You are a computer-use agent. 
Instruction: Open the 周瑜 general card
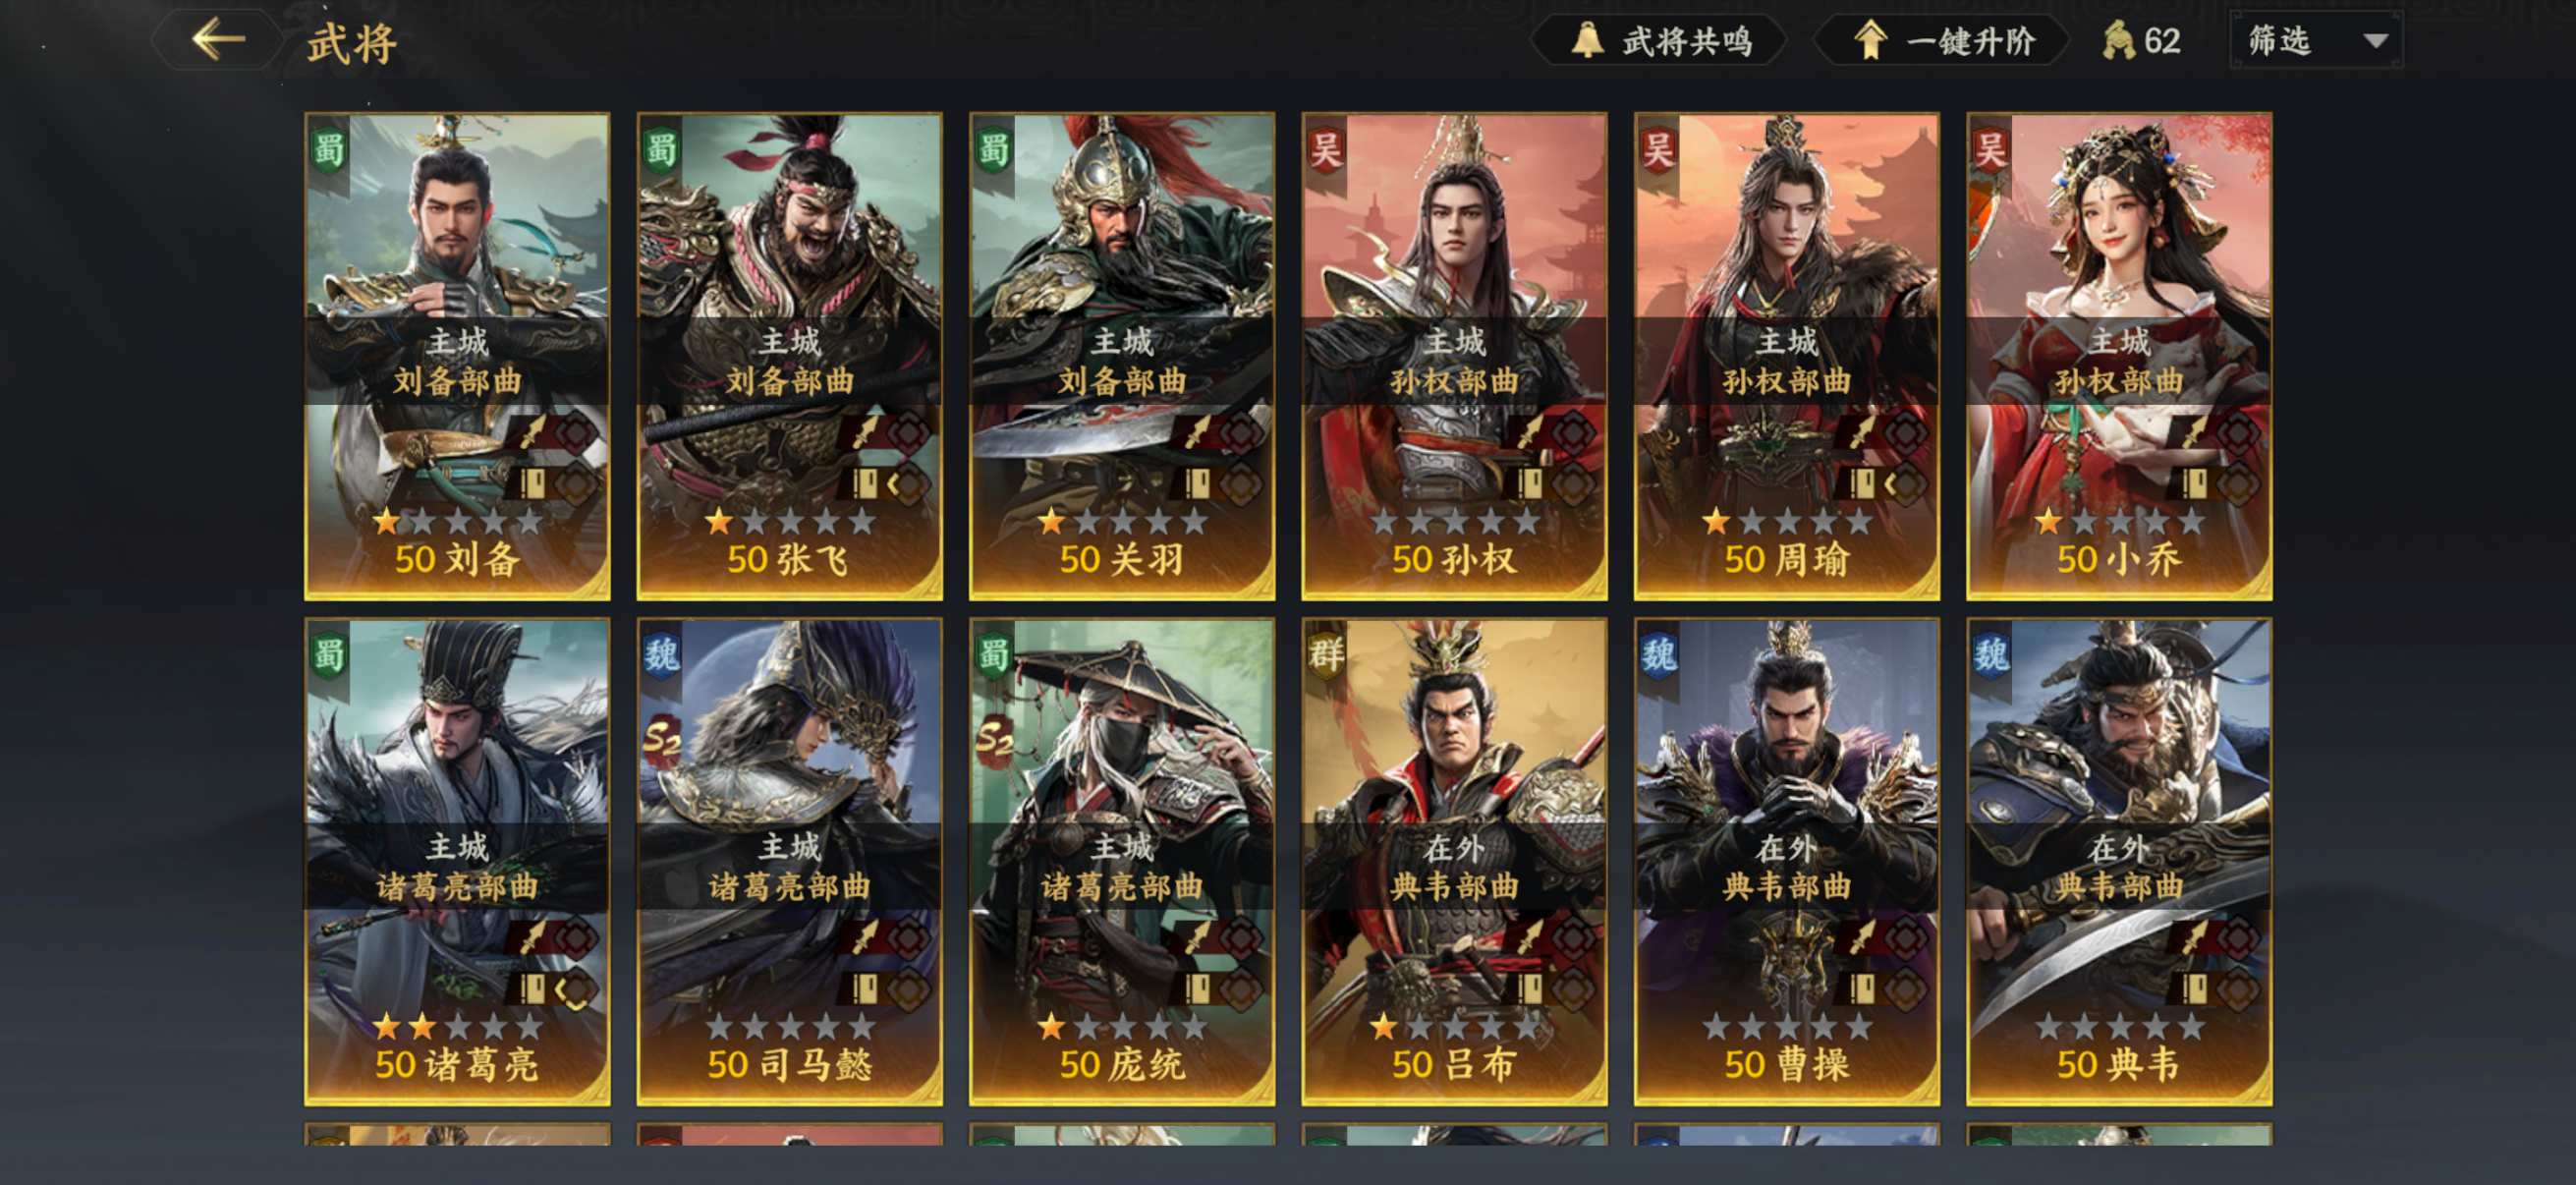tap(1787, 356)
